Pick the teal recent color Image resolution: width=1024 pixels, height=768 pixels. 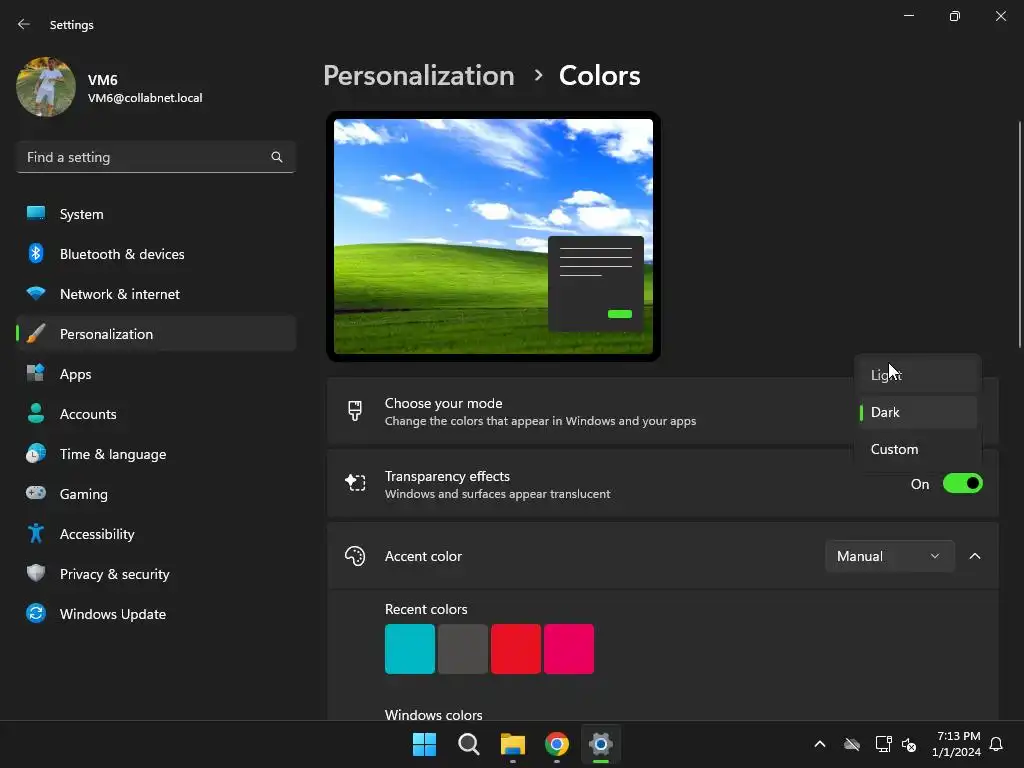[409, 648]
